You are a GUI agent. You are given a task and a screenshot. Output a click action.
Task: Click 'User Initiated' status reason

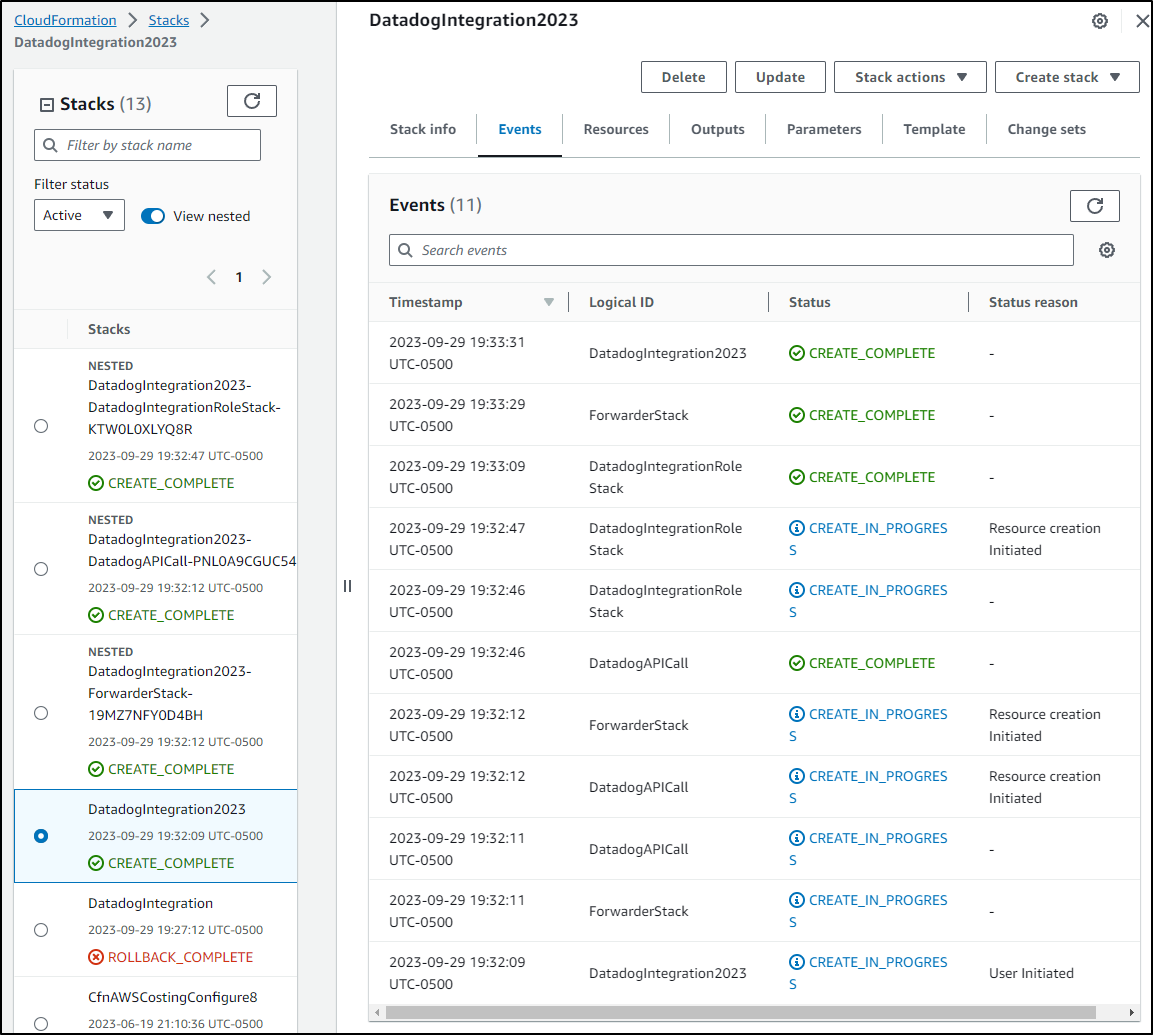1031,973
